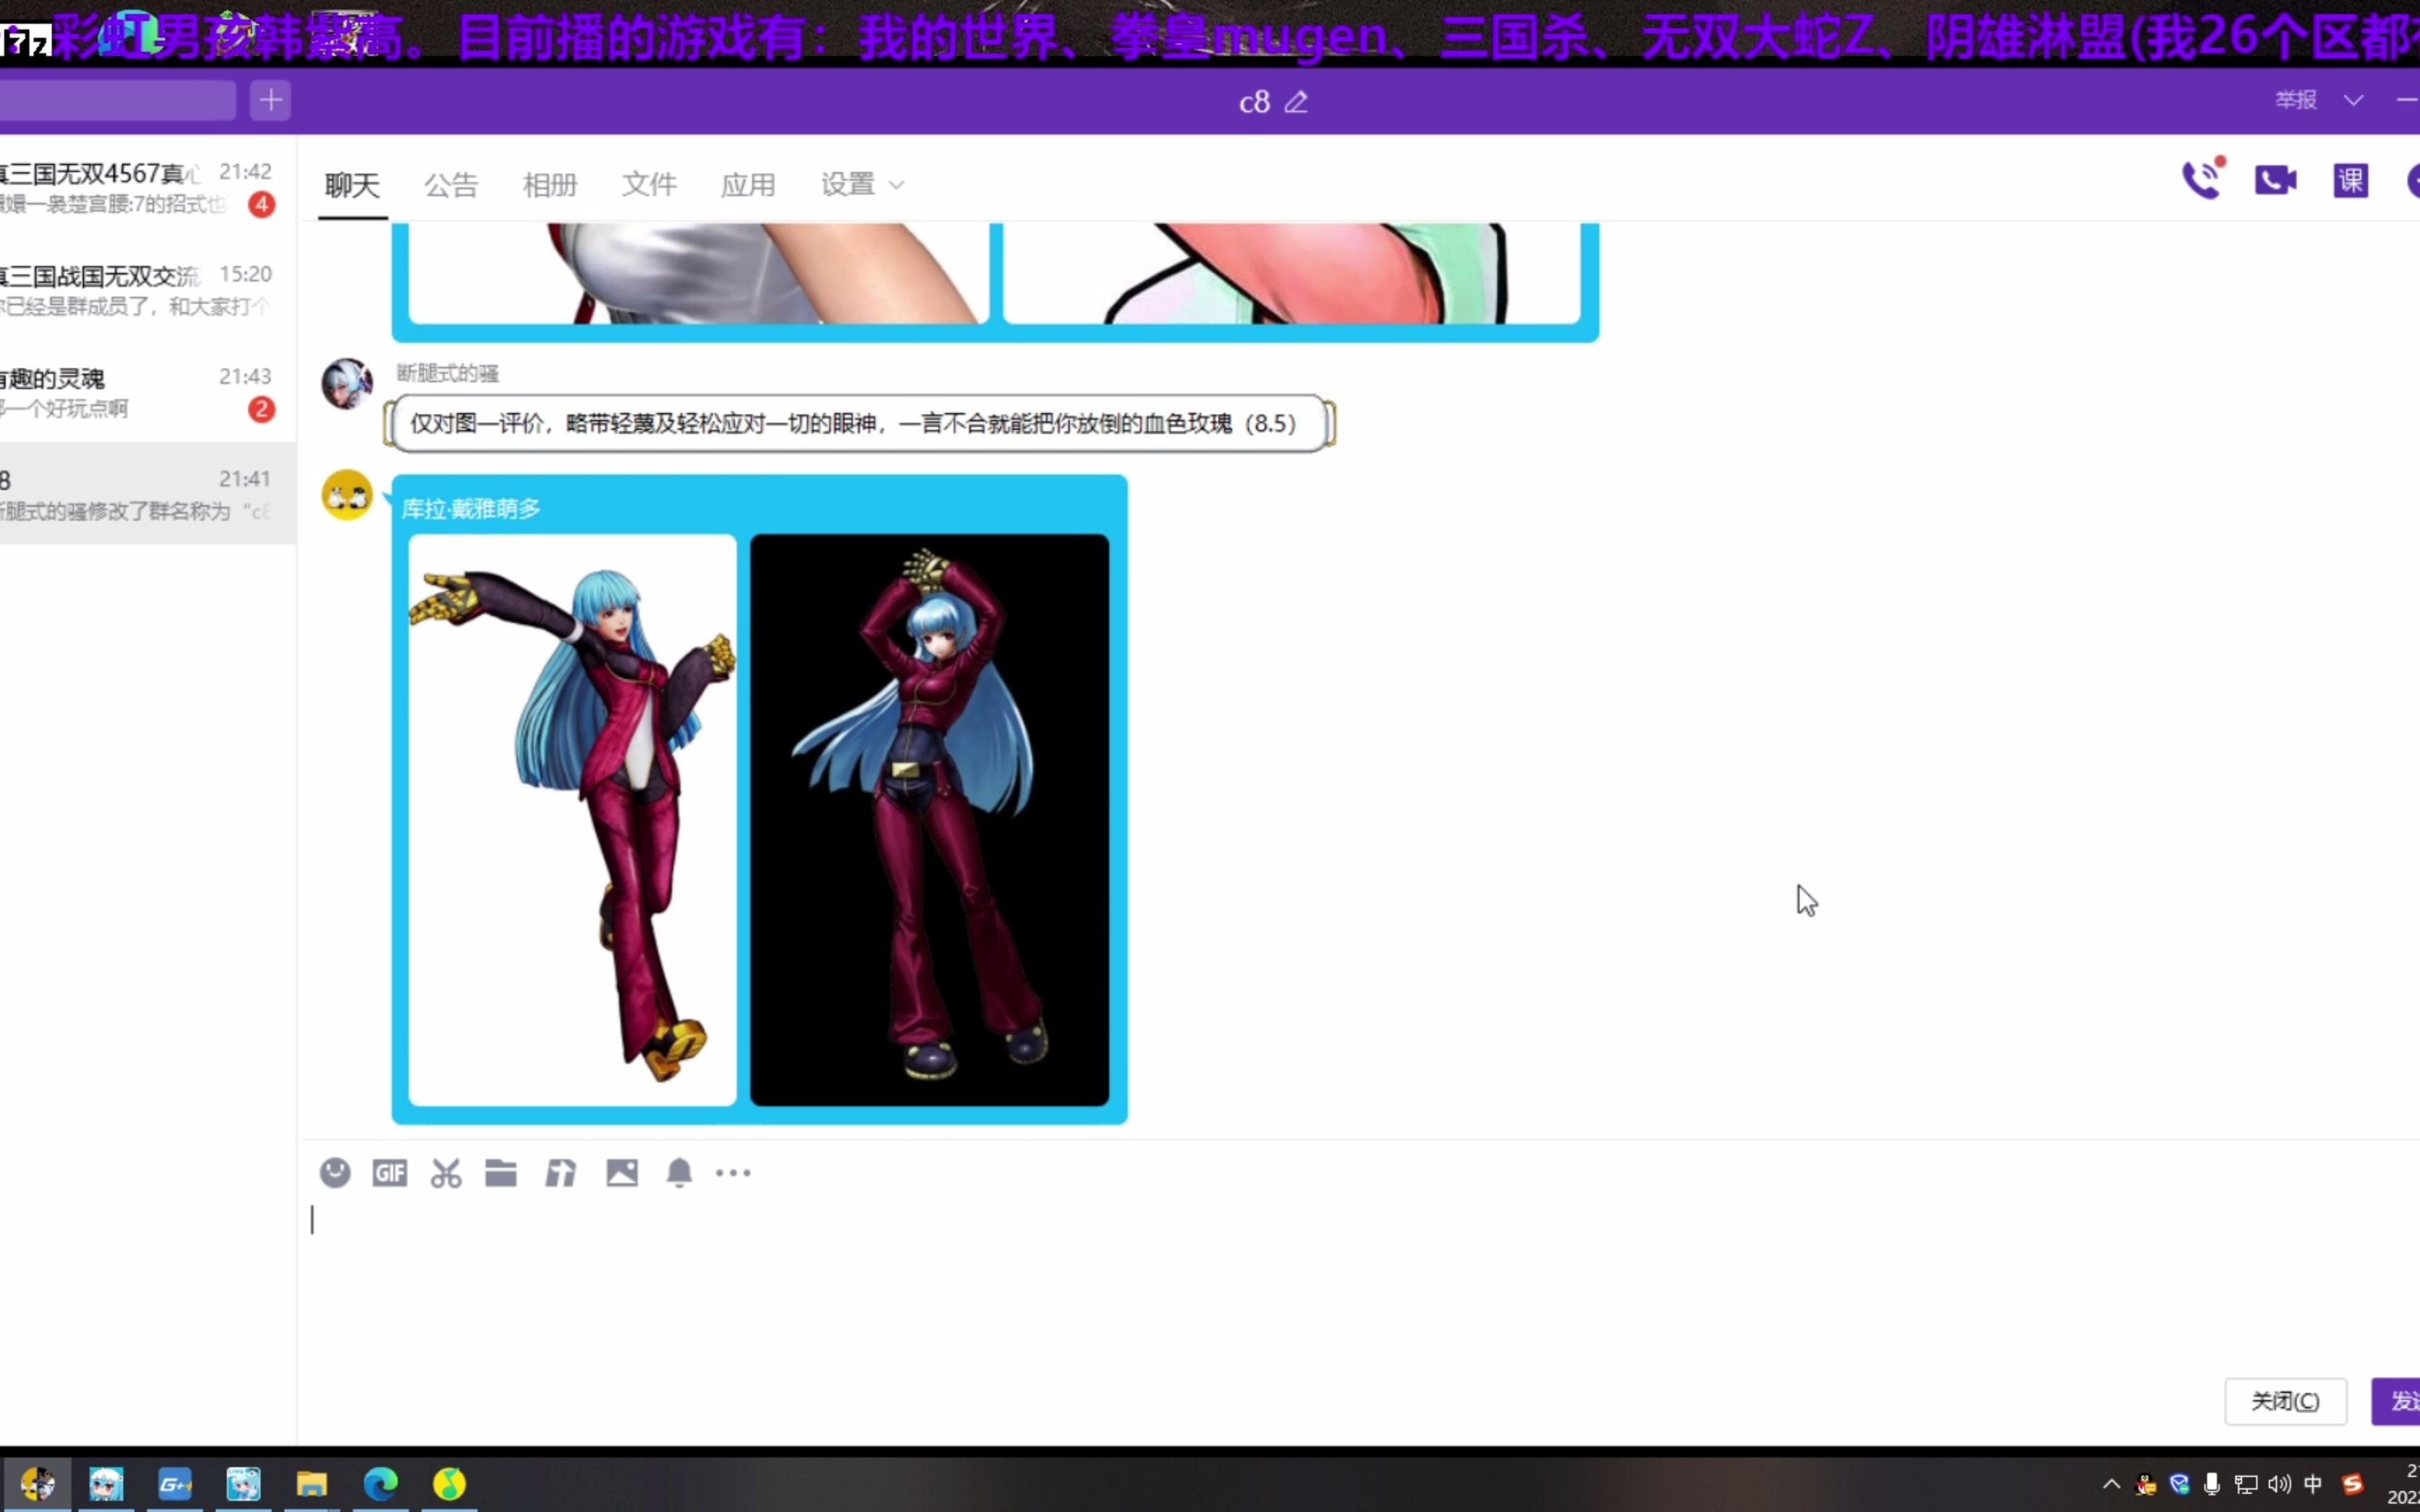Screen dimensions: 2420x1512
Task: Switch to the 文件 tab
Action: 649,185
